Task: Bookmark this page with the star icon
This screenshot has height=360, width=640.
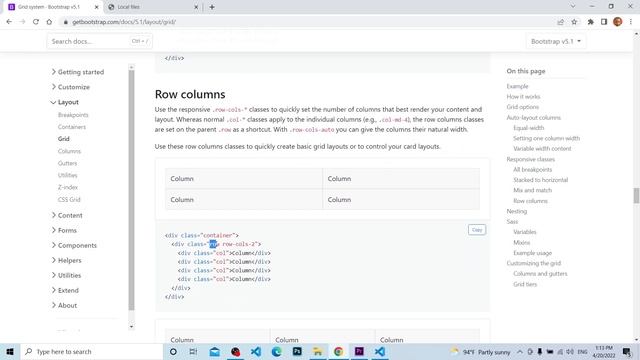Action: [574, 22]
